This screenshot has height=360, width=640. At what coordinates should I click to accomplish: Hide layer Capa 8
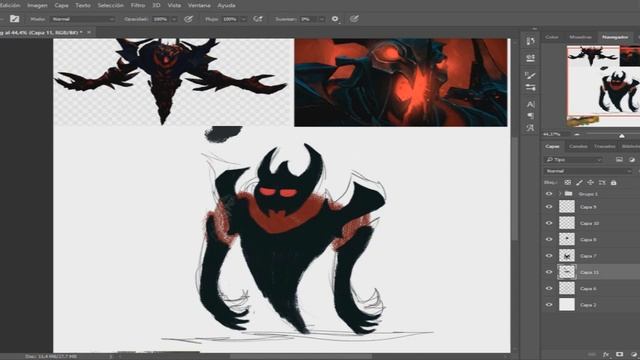point(549,239)
